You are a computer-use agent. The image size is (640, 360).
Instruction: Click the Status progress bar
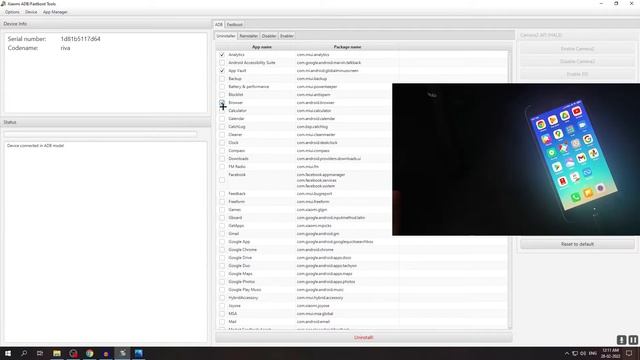tap(100, 134)
